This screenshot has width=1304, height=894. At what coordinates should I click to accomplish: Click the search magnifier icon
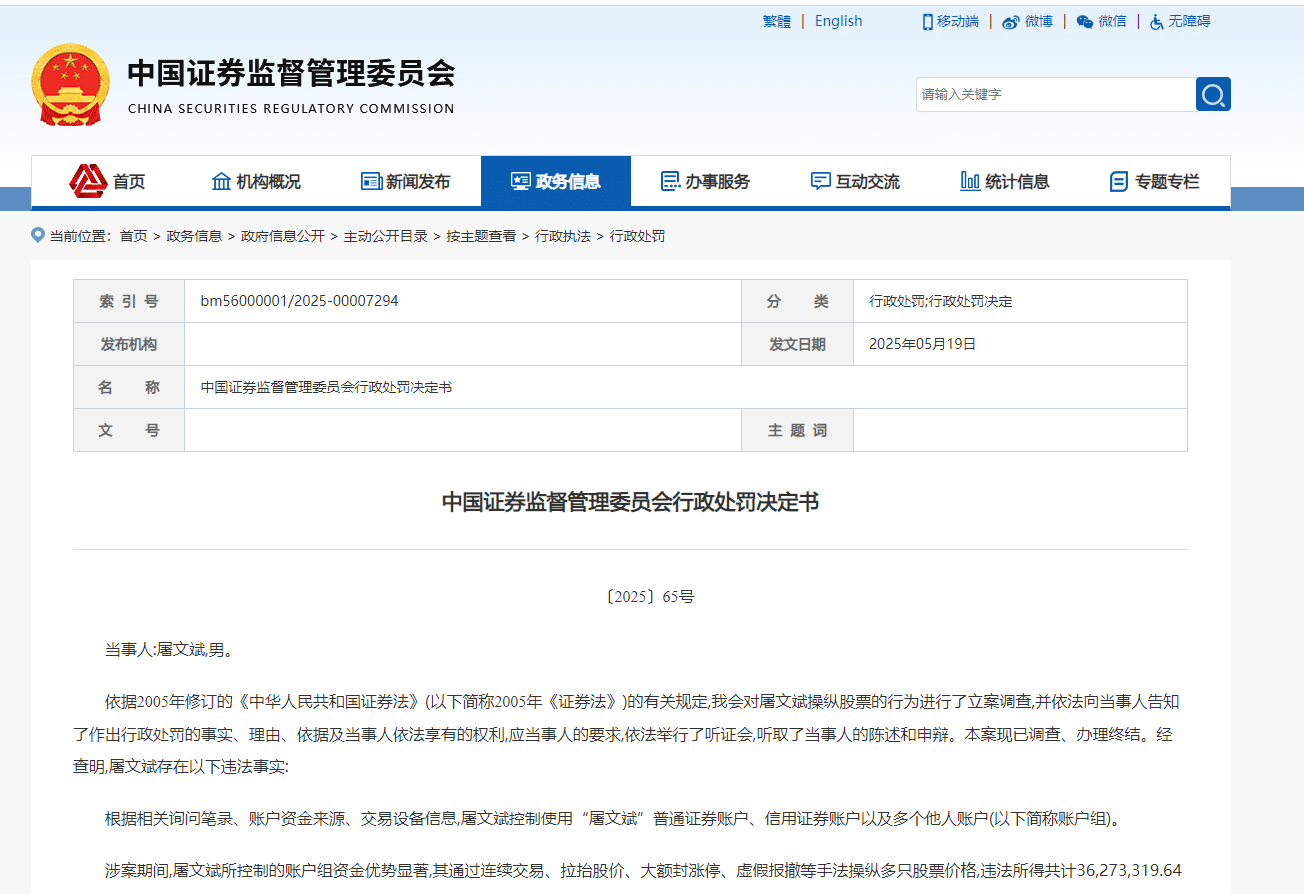click(x=1213, y=94)
